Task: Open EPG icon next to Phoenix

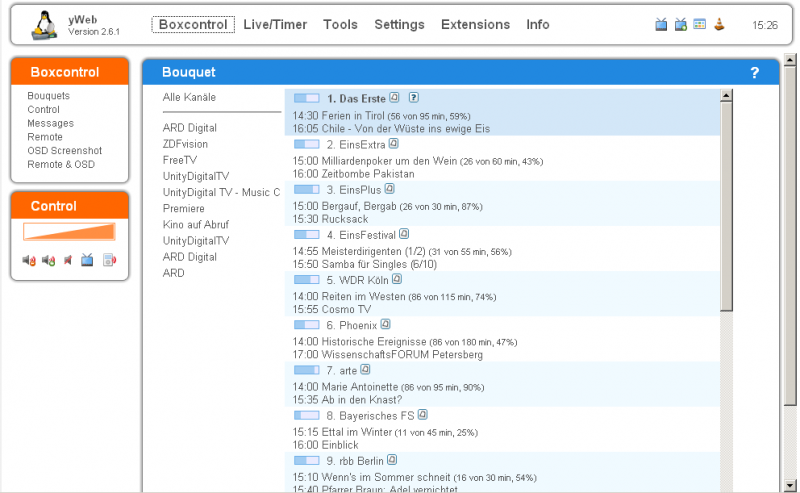Action: (386, 324)
